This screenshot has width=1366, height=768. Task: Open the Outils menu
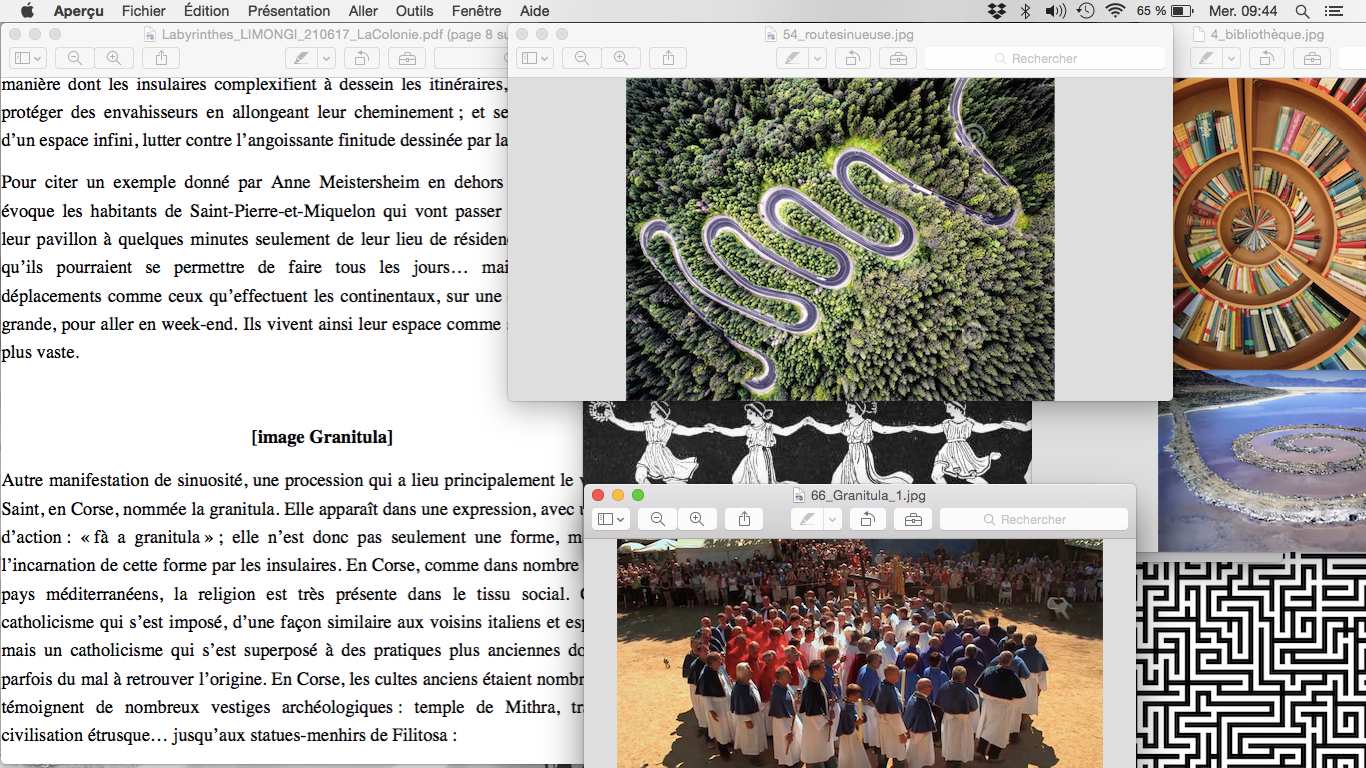(x=414, y=11)
